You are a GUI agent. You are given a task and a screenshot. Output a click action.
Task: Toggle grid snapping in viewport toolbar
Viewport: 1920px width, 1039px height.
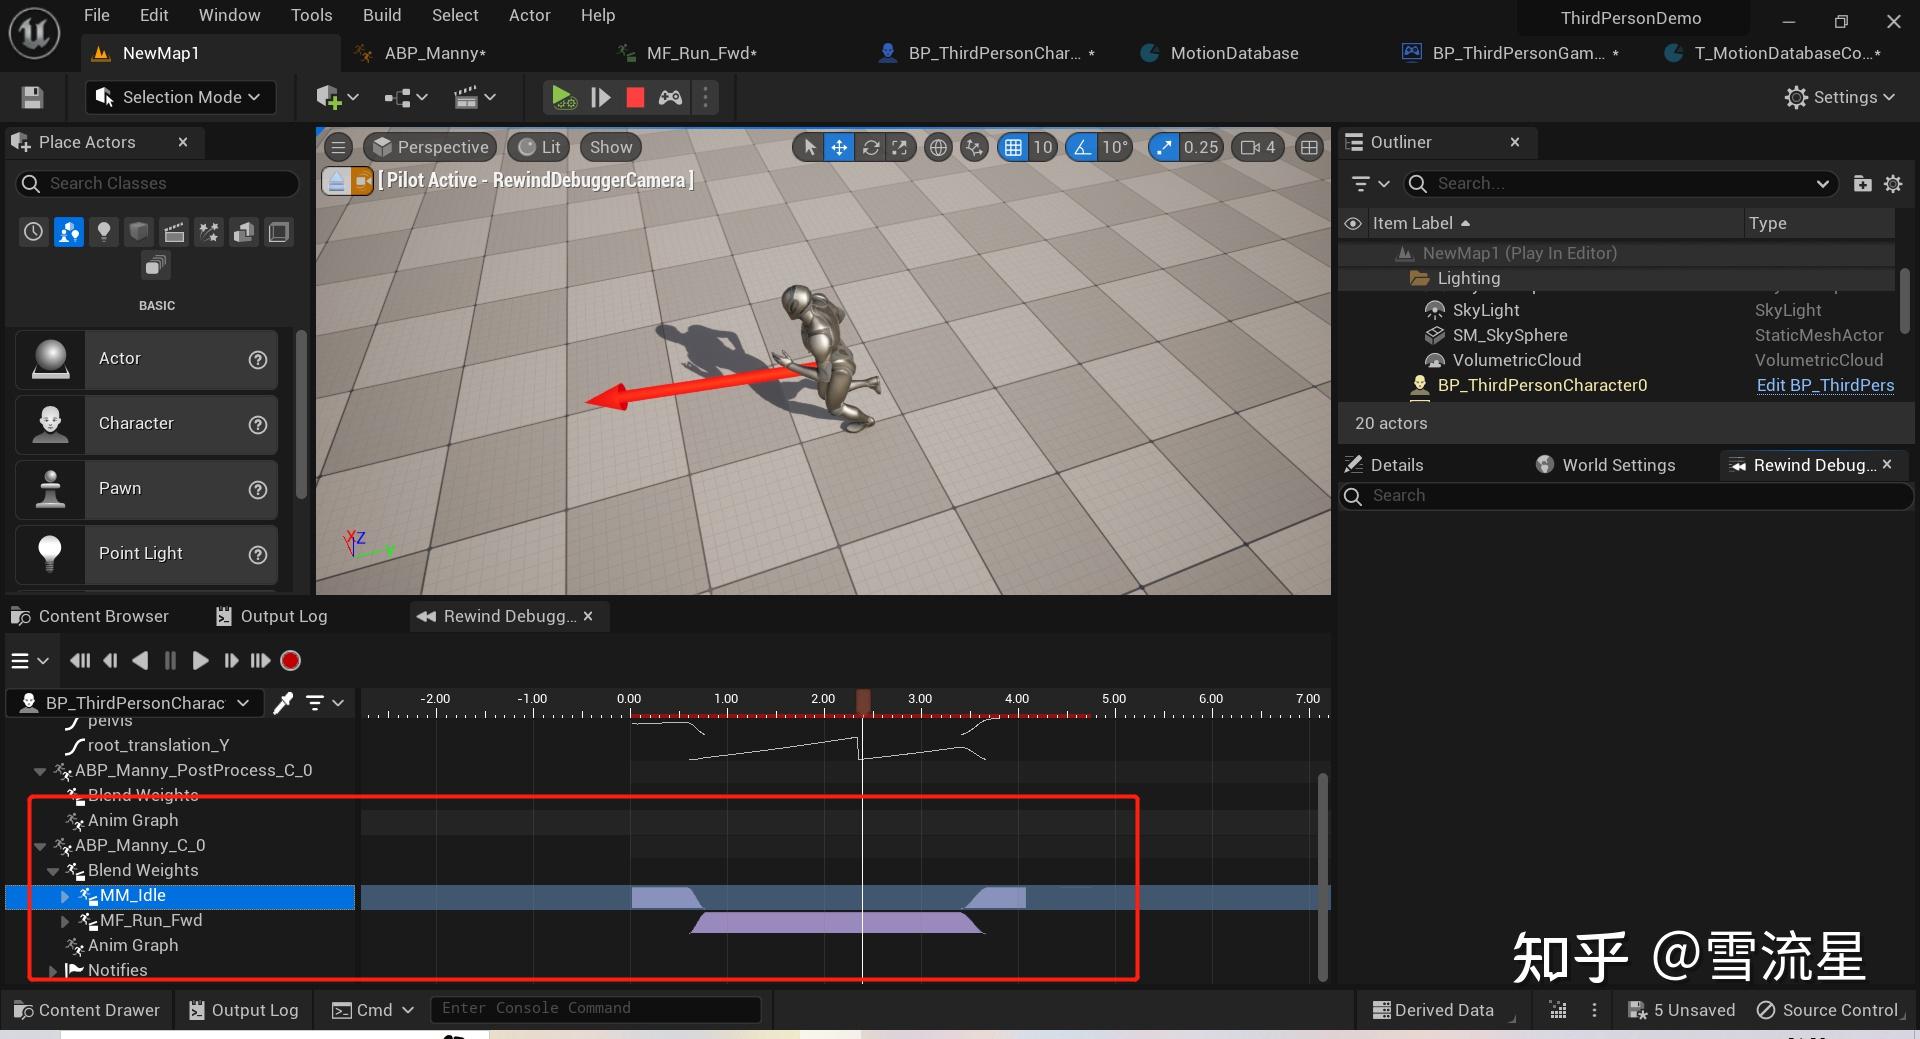(1013, 148)
